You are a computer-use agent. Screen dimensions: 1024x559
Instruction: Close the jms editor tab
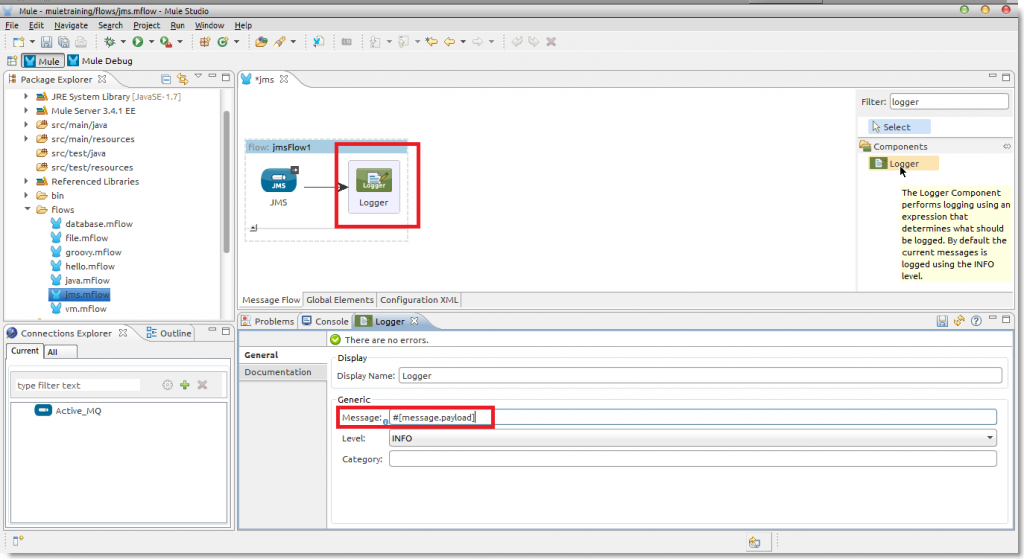(284, 79)
